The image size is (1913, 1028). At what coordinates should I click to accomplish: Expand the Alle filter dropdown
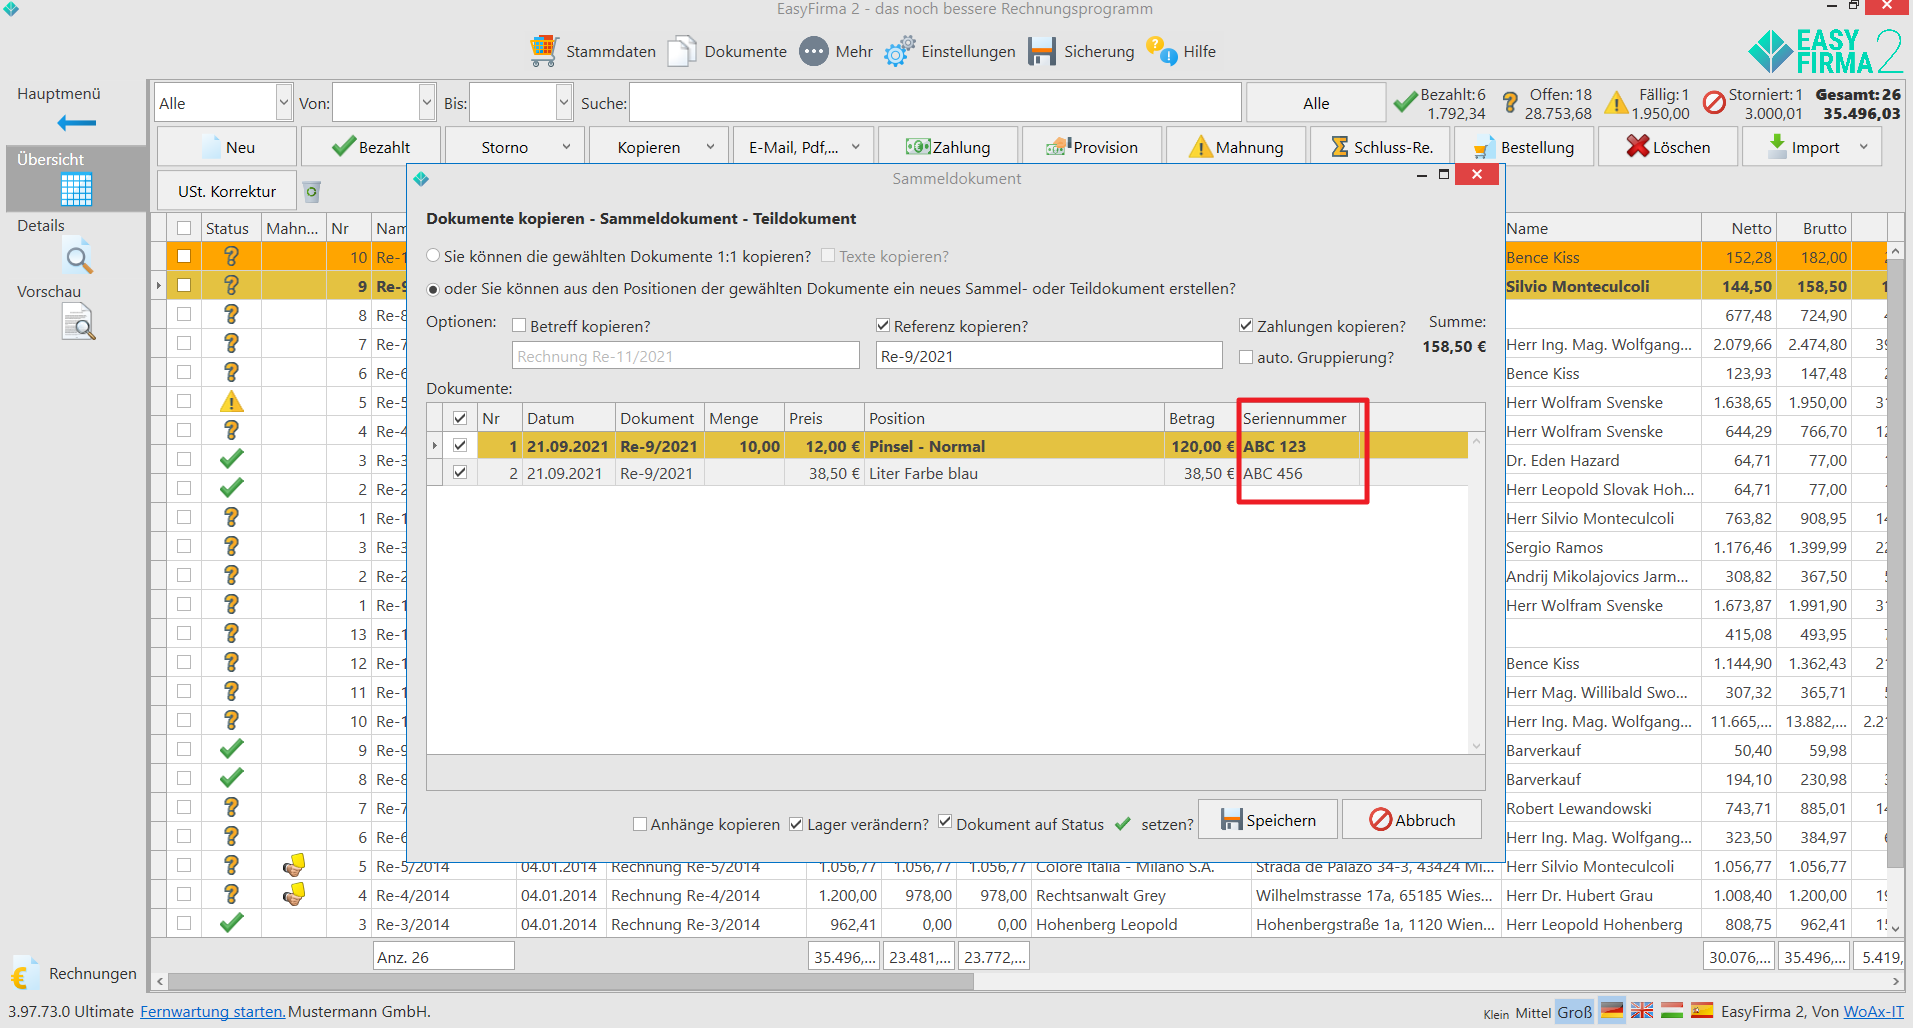click(283, 103)
